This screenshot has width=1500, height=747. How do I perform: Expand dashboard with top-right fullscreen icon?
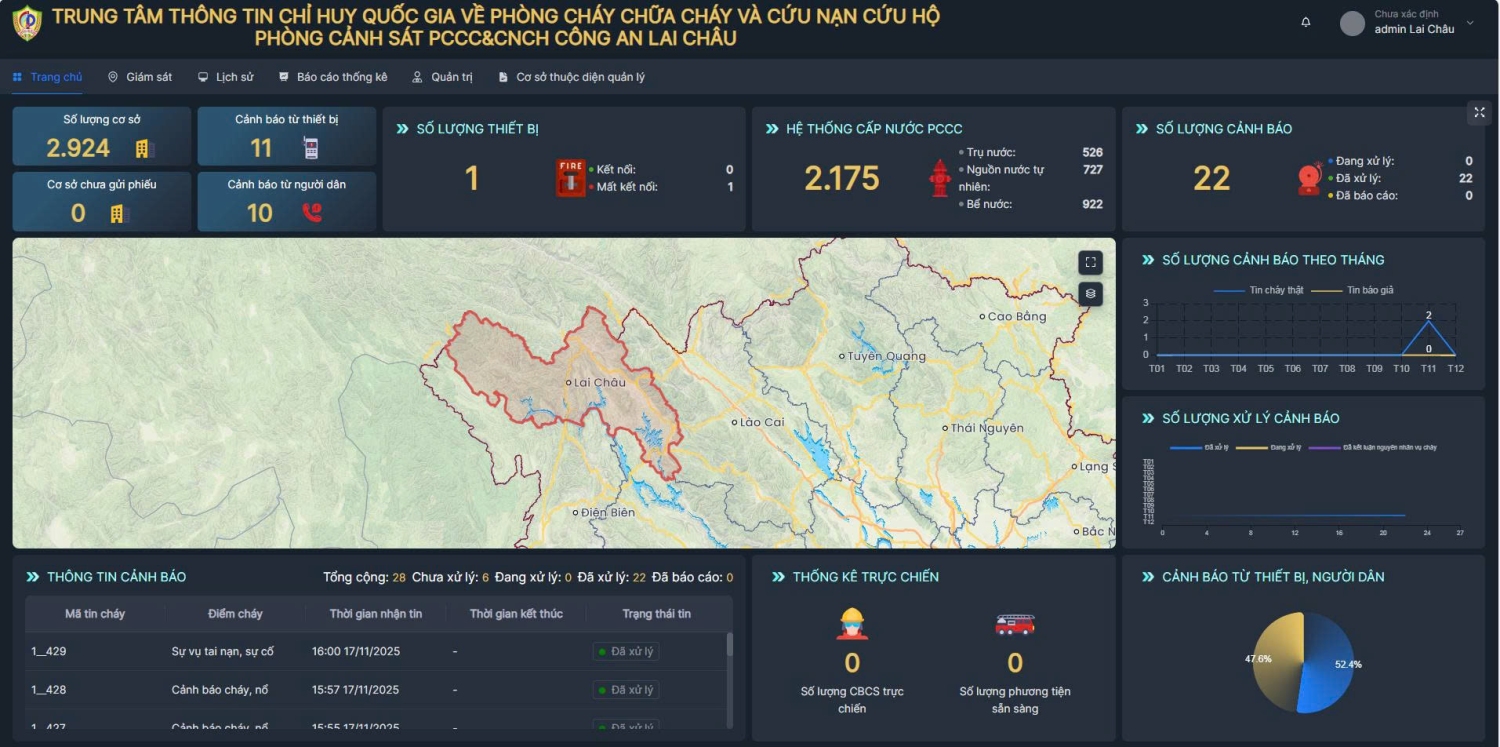(x=1479, y=113)
